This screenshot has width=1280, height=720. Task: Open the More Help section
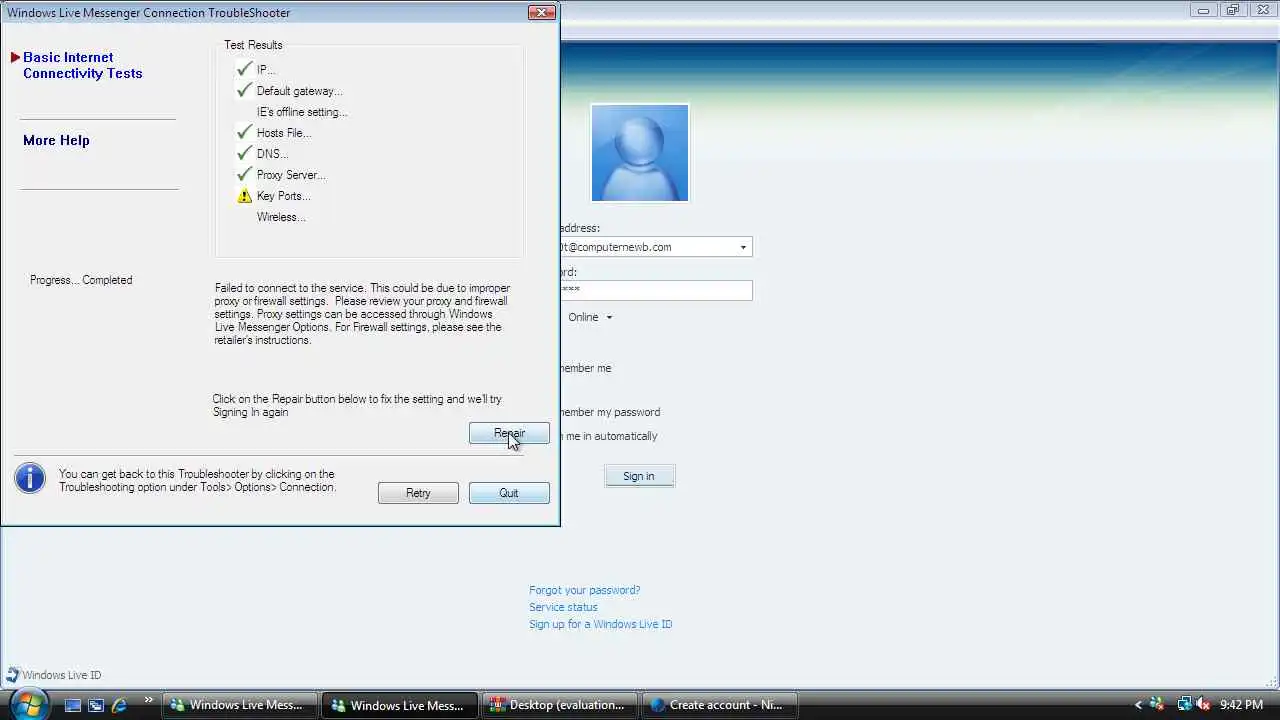[x=56, y=140]
